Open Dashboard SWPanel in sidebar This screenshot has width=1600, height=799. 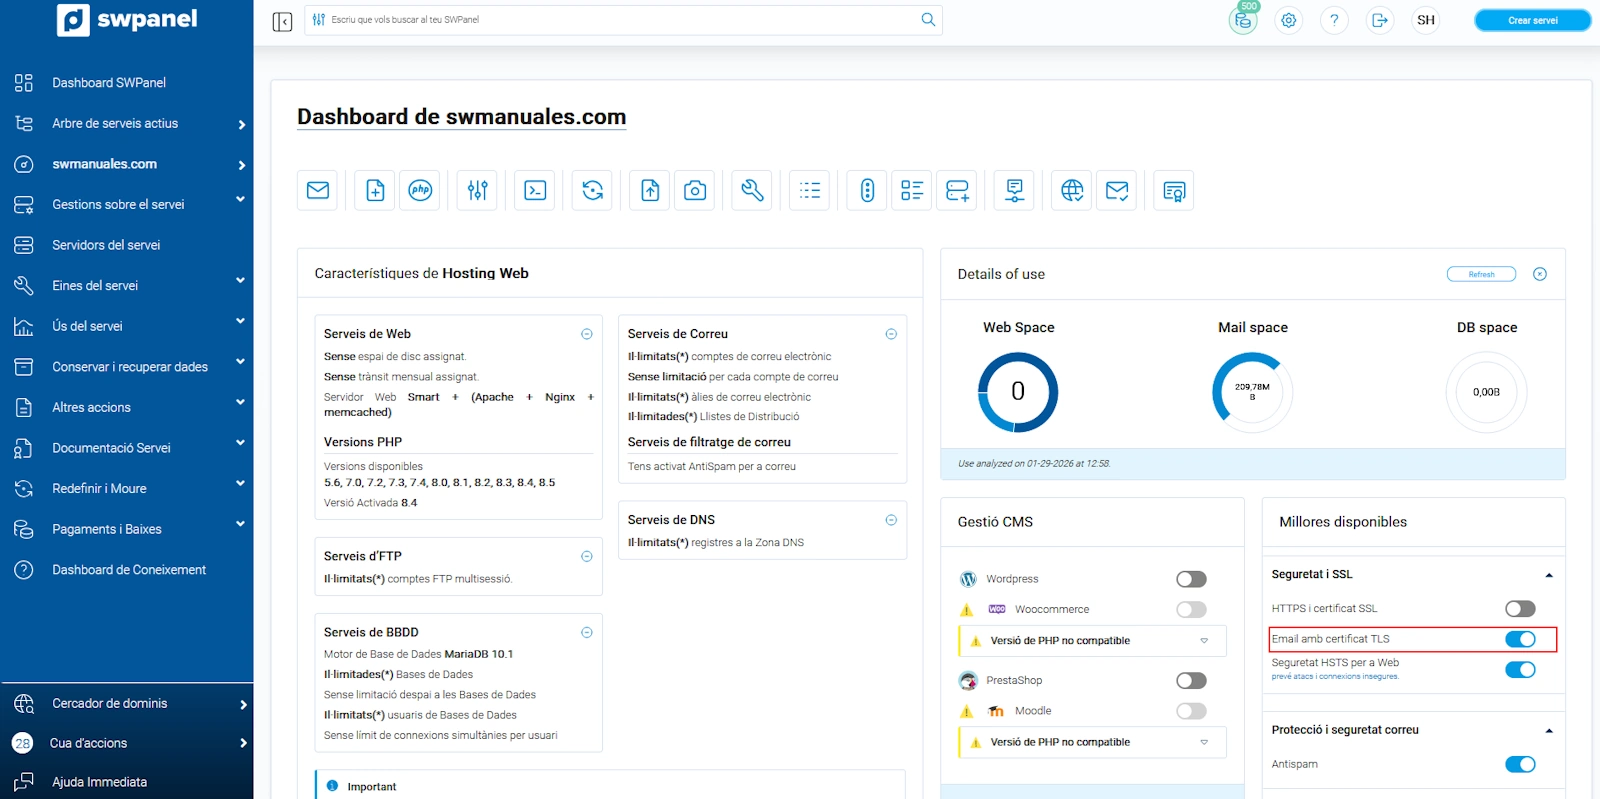coord(109,83)
